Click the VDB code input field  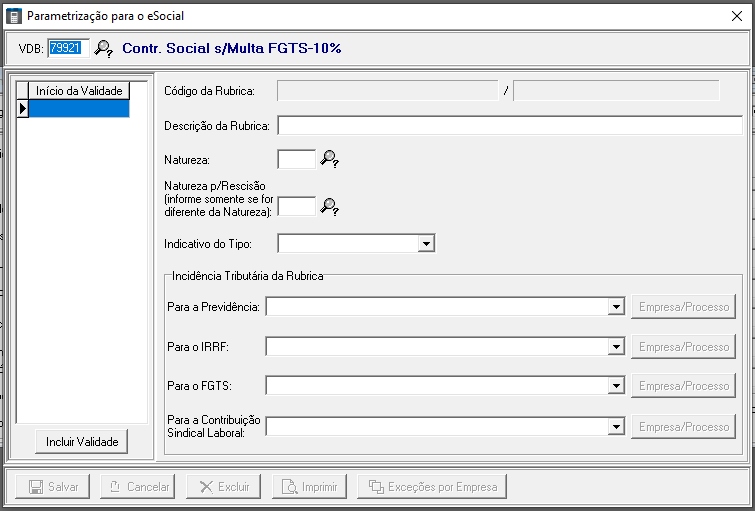pos(68,48)
